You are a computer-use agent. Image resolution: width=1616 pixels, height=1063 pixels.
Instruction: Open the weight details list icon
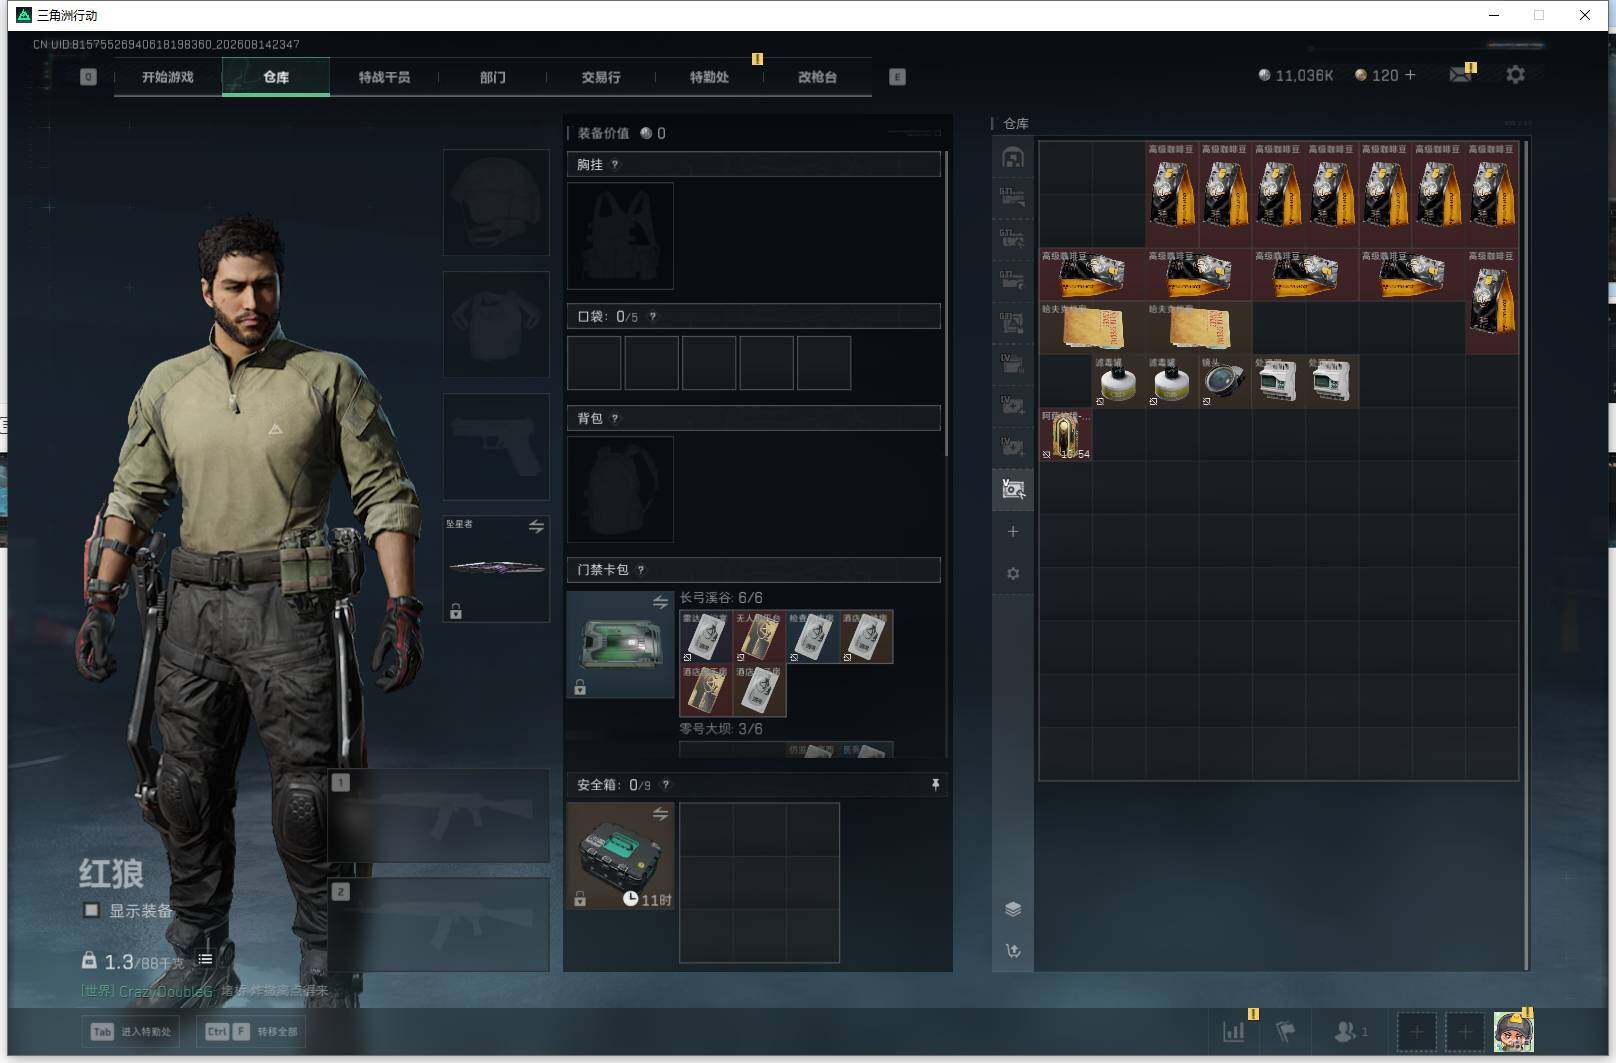[x=205, y=959]
